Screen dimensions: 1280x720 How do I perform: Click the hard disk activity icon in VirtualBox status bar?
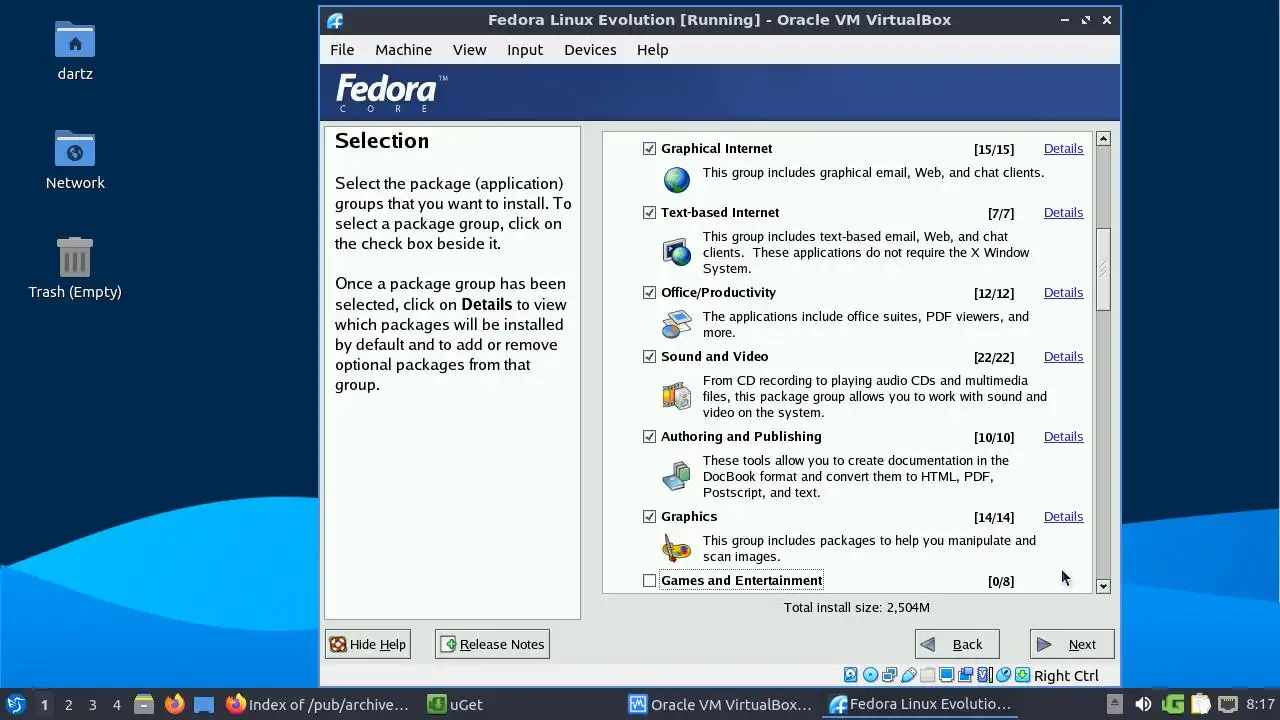[851, 675]
